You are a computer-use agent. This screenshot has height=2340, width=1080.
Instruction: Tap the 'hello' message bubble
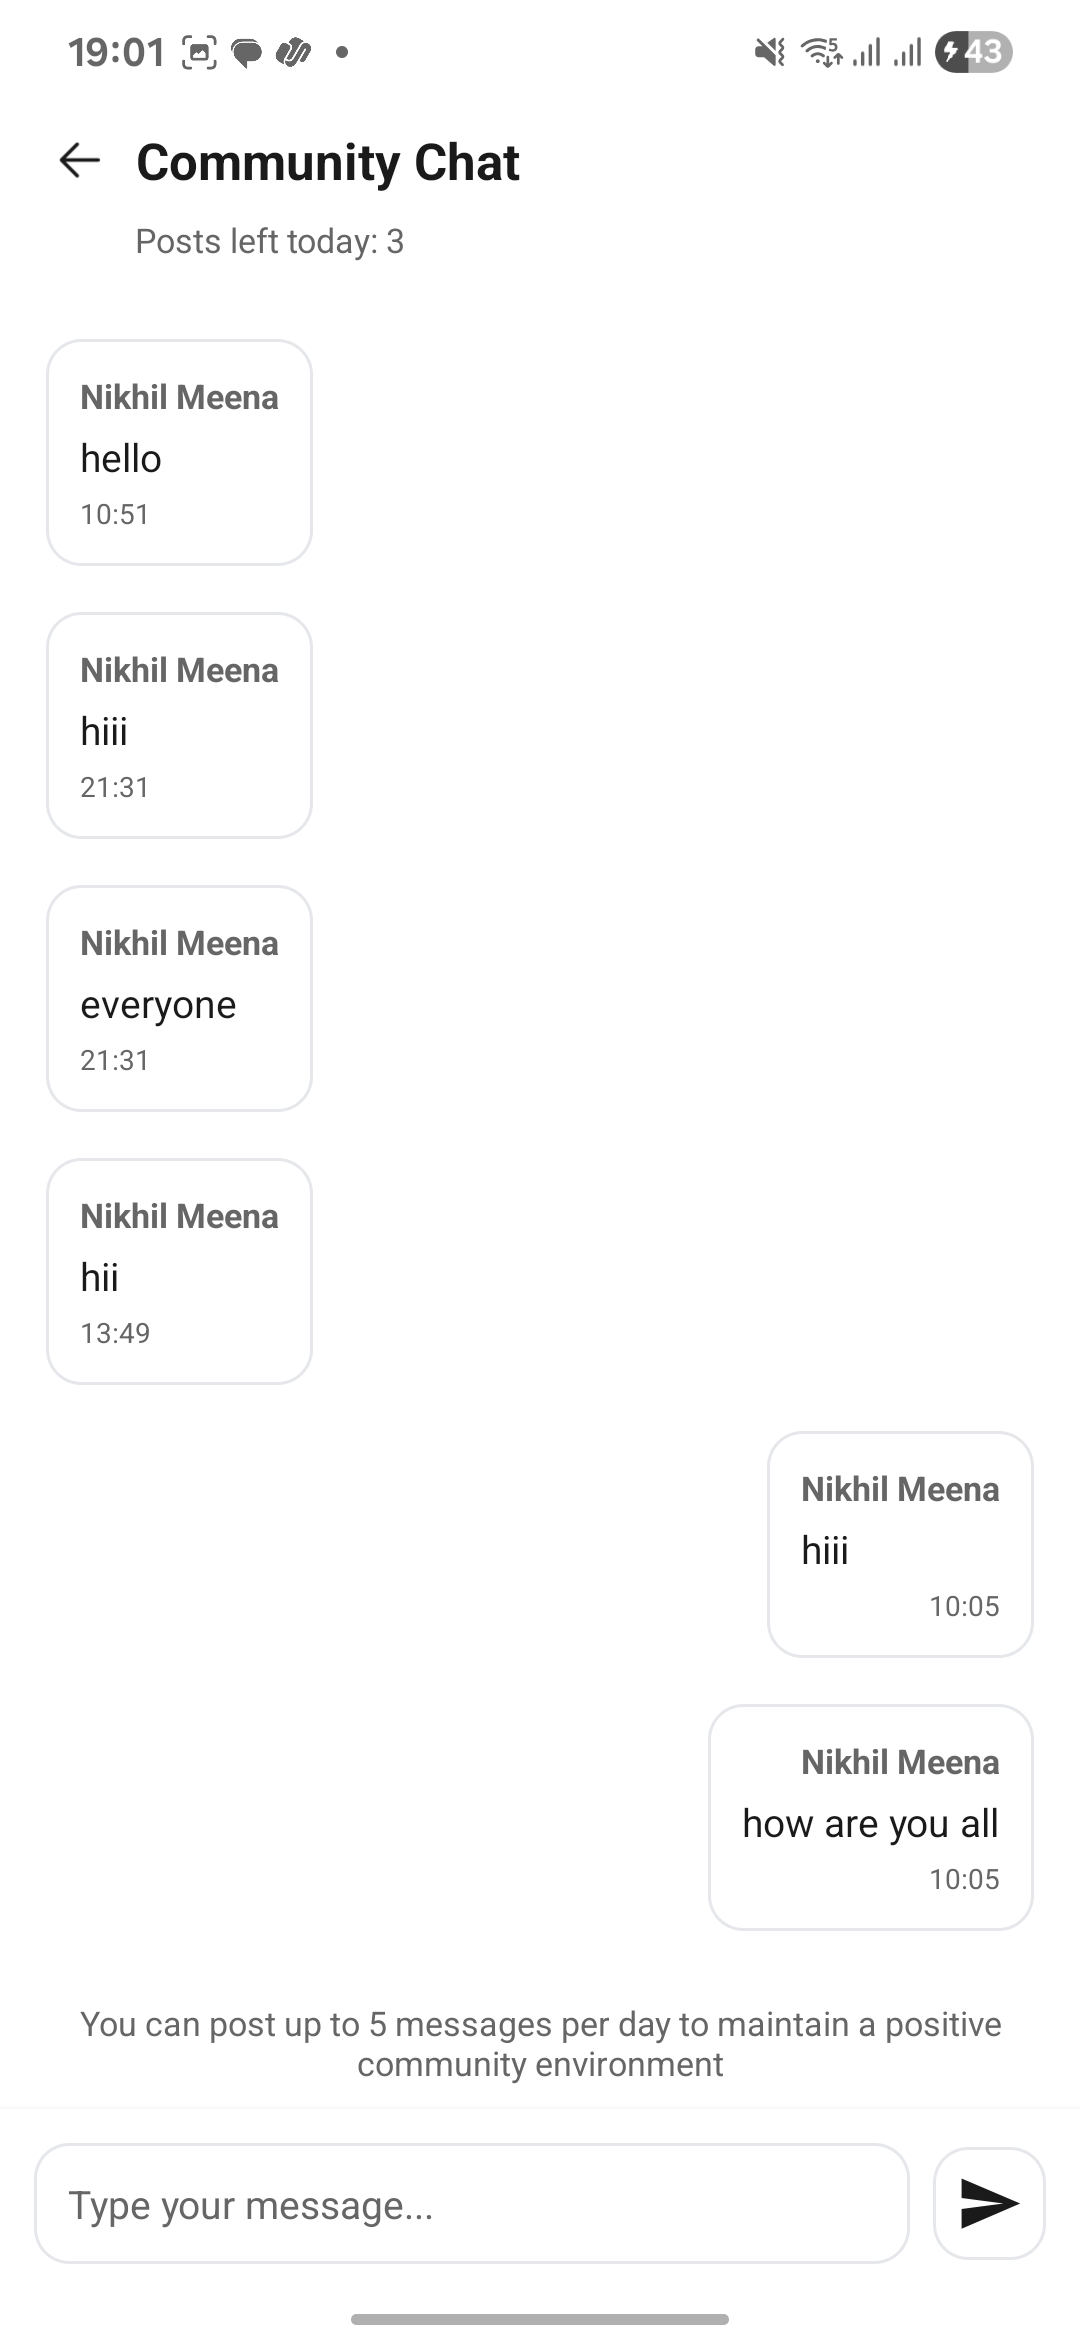(x=180, y=453)
